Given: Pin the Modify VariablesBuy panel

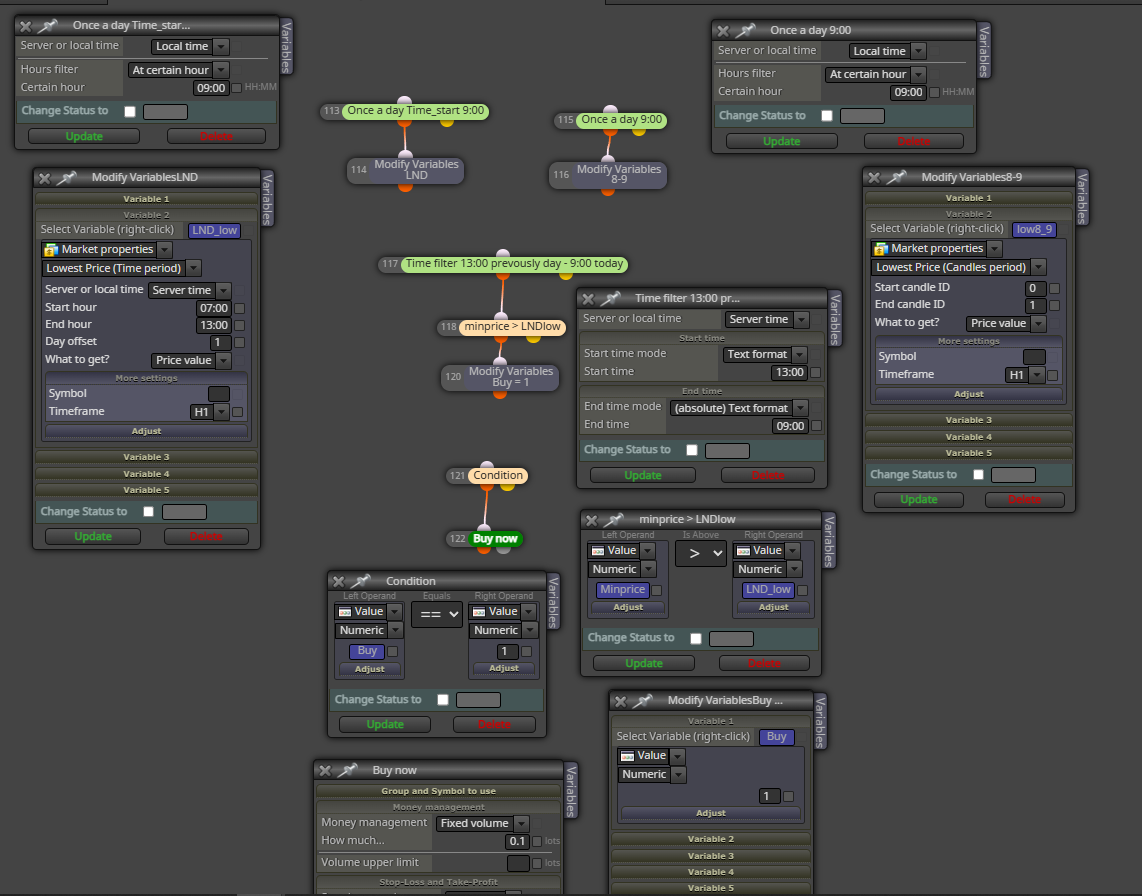Looking at the screenshot, I should click(x=642, y=700).
